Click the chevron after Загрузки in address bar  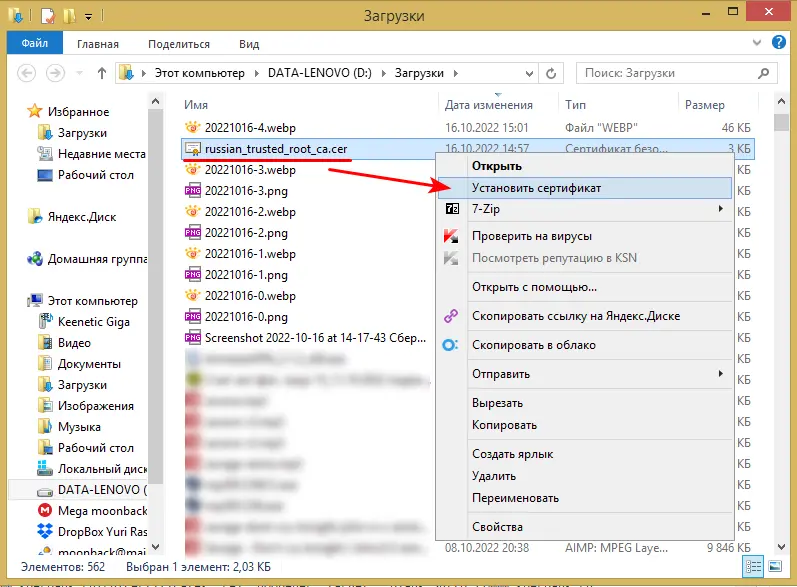point(456,73)
